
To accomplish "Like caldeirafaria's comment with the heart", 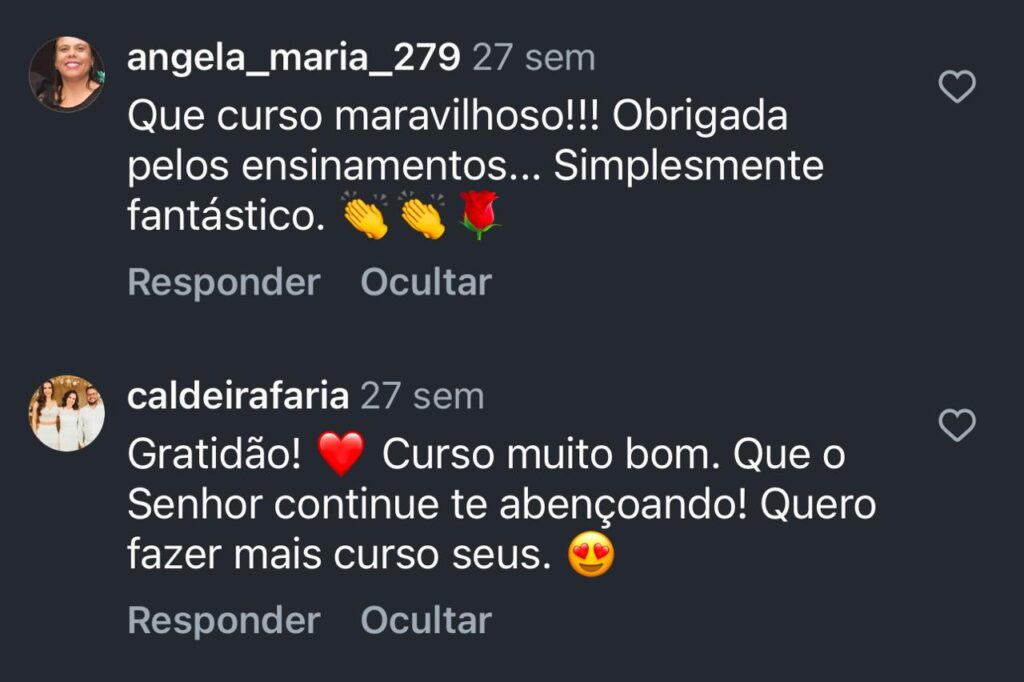I will tap(958, 426).
